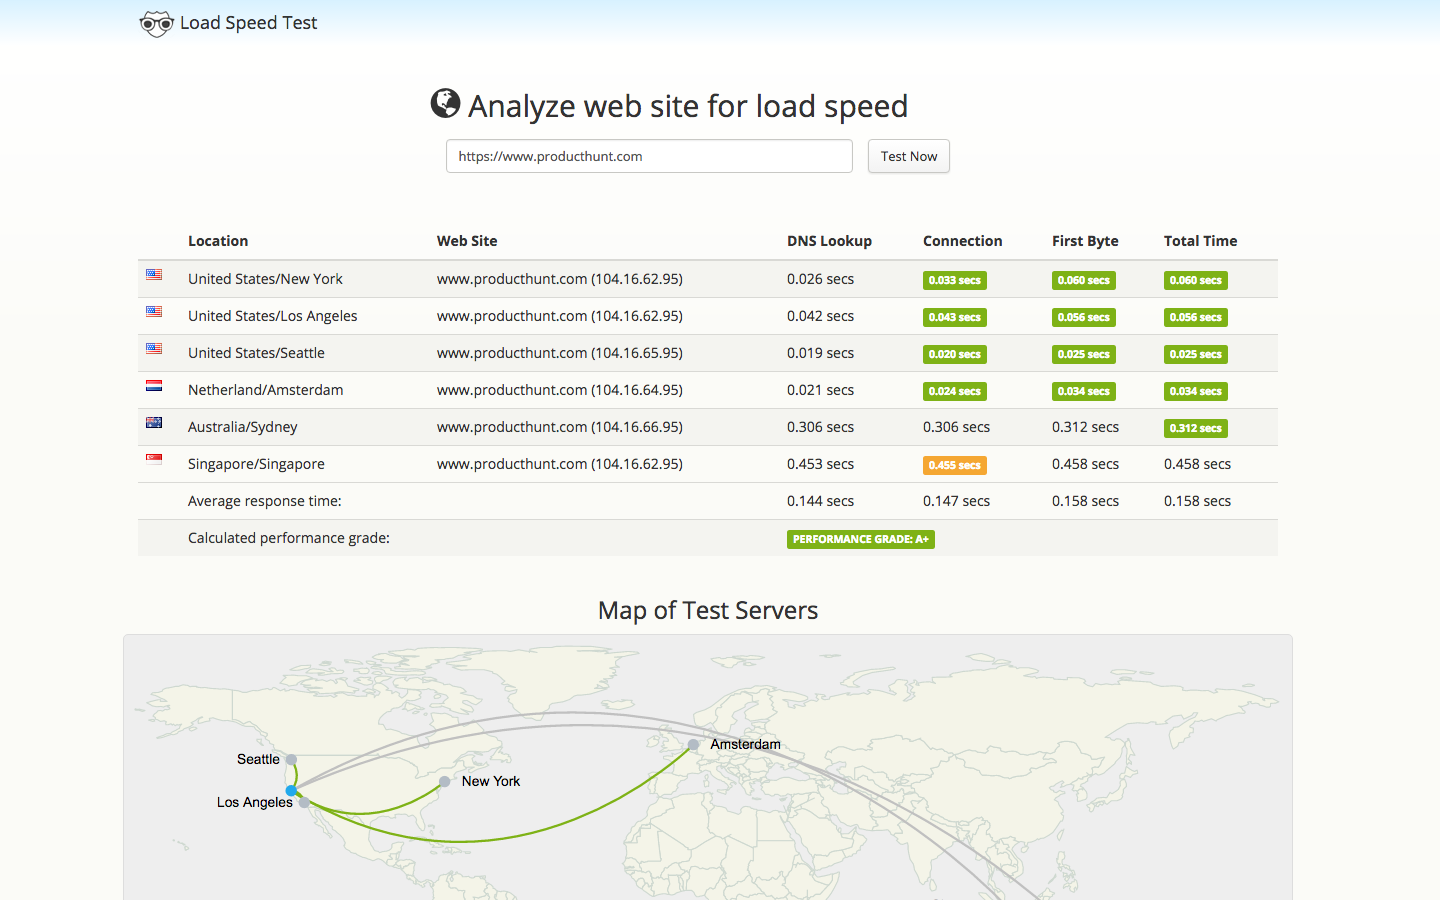Click the 0.060 secs First Byte badge

click(1084, 280)
